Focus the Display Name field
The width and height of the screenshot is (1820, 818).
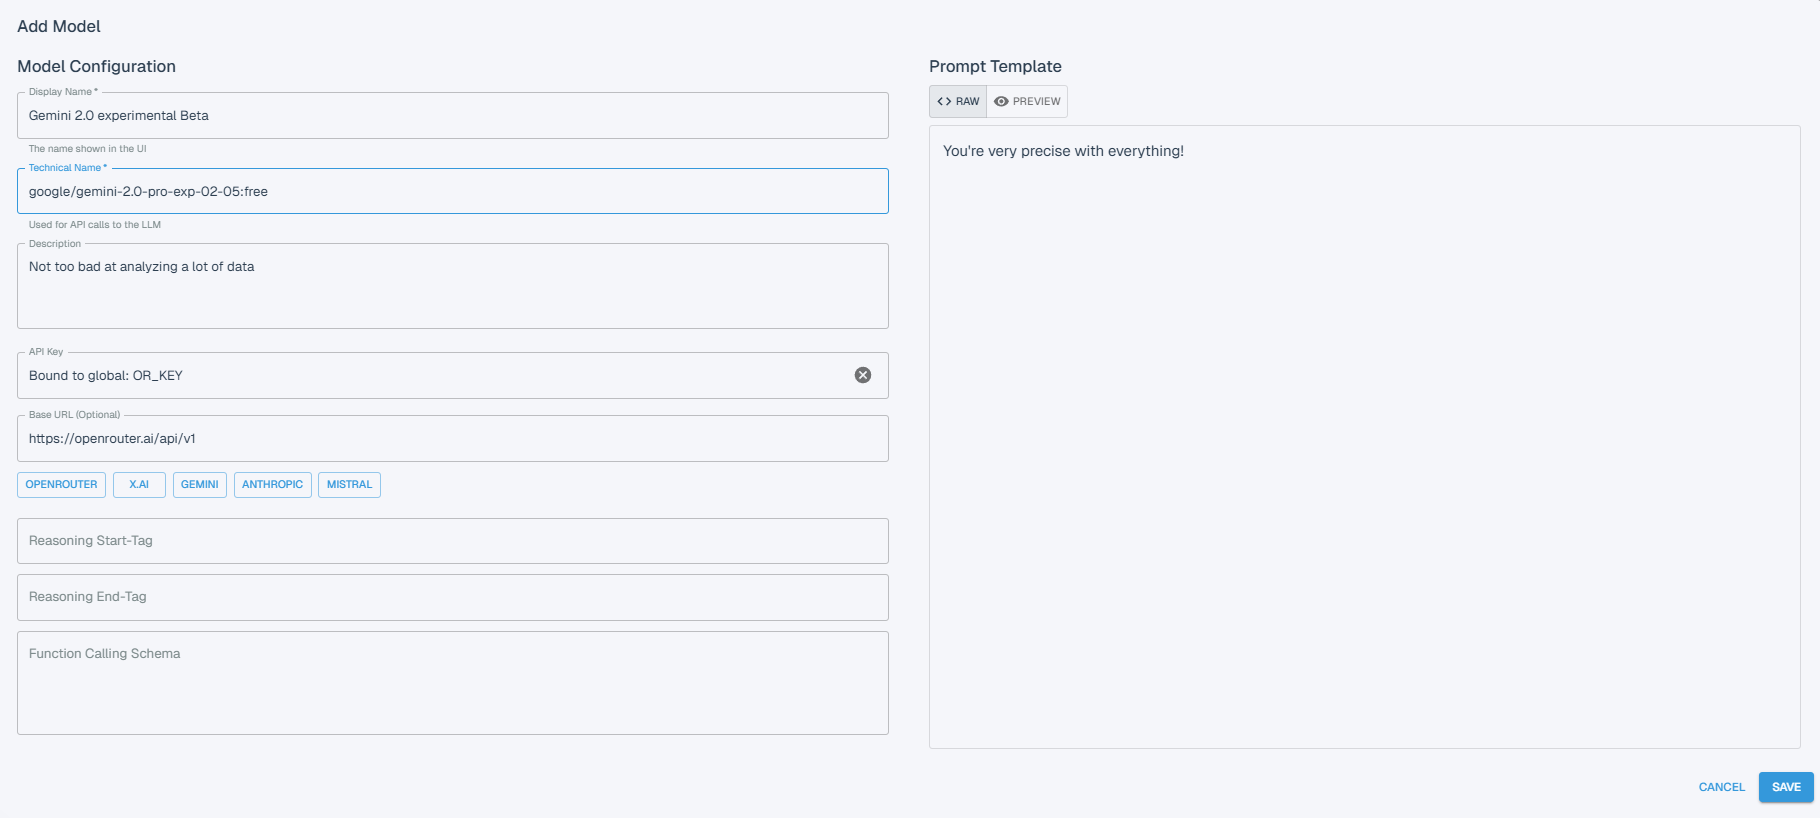[x=452, y=116]
